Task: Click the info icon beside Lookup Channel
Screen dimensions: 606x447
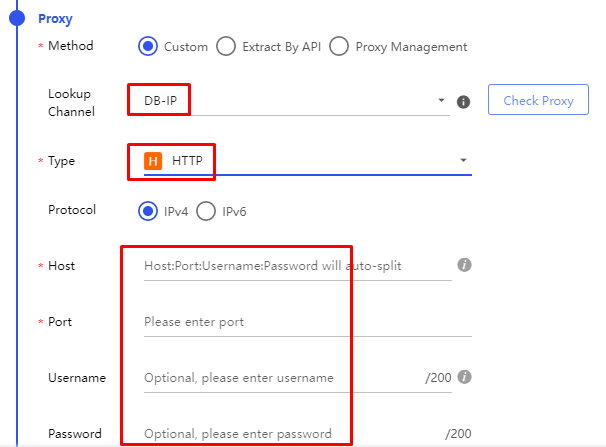Action: (x=463, y=102)
